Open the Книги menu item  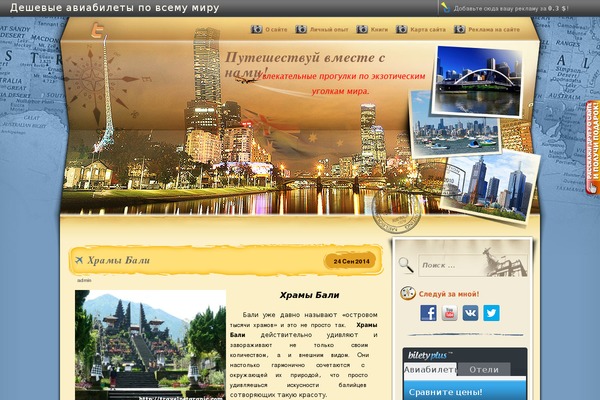pyautogui.click(x=379, y=29)
